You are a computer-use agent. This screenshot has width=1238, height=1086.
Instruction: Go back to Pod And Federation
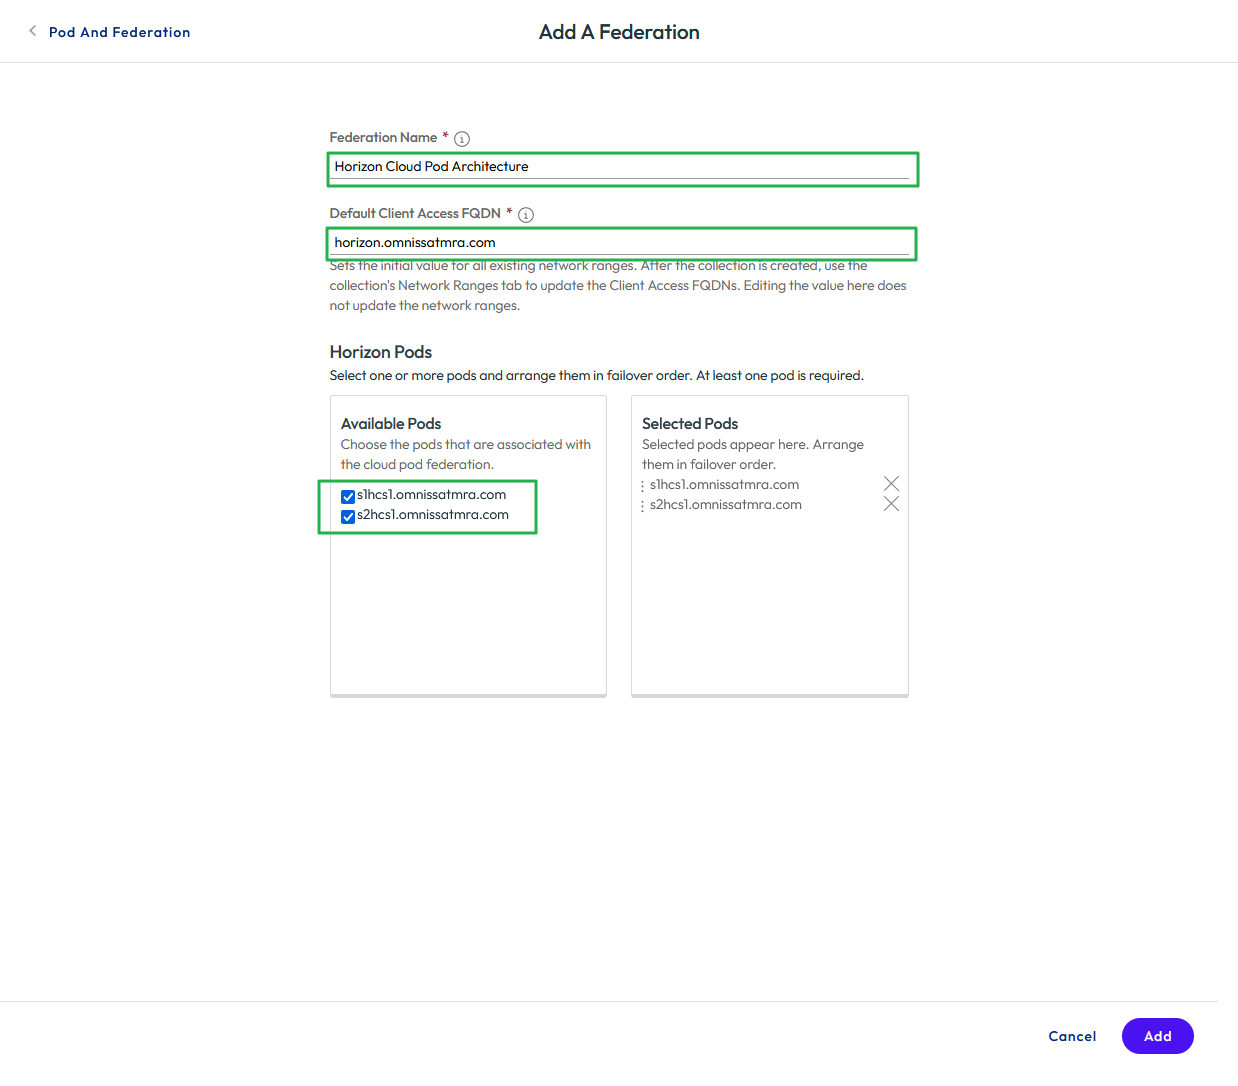pyautogui.click(x=119, y=32)
